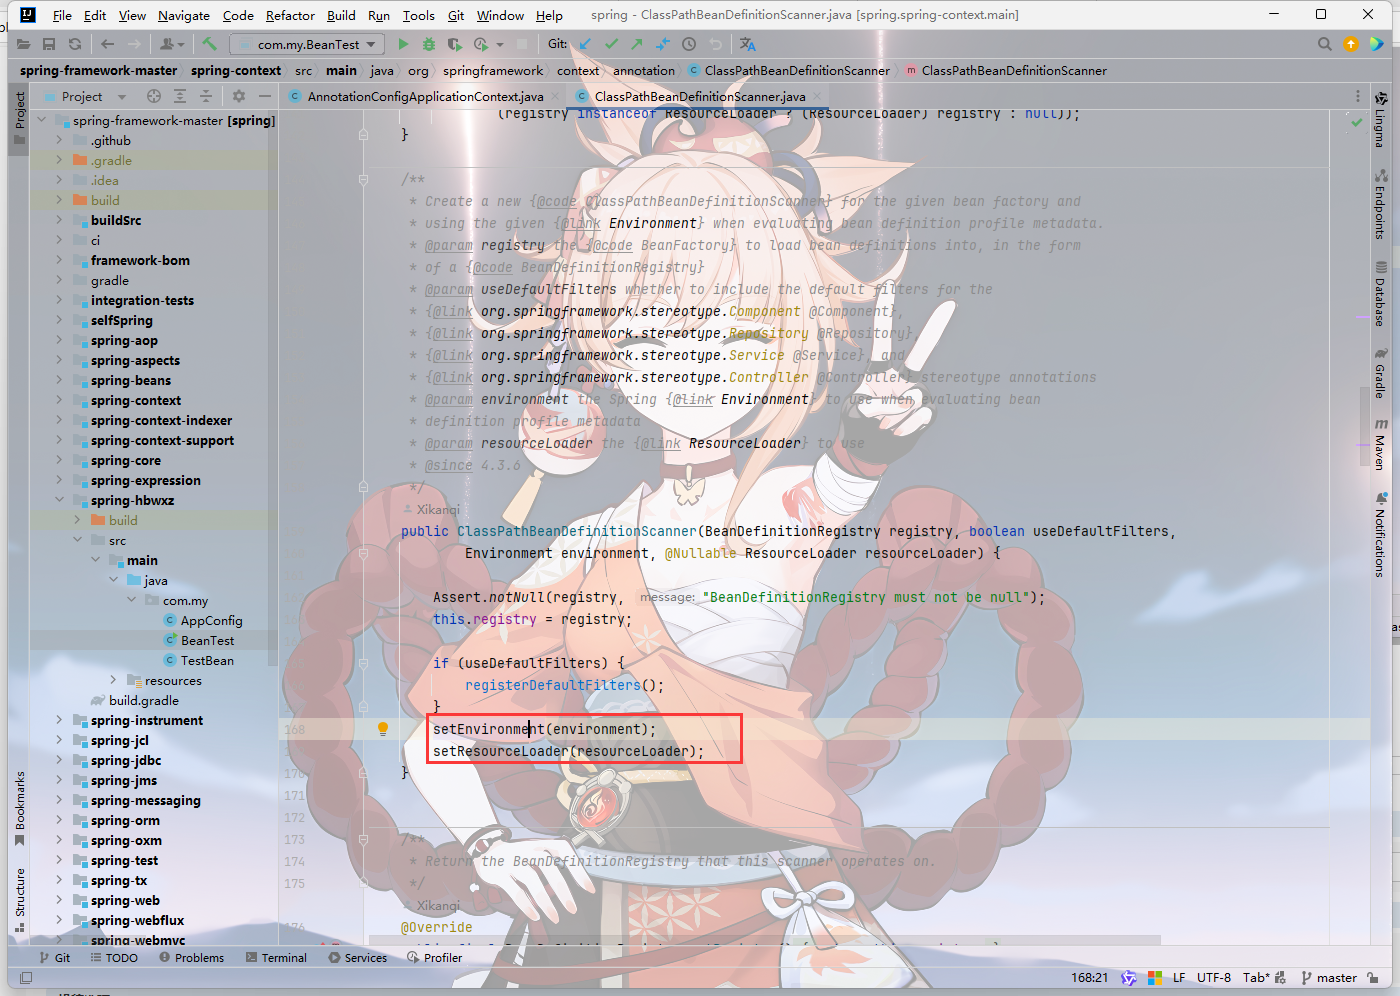
Task: Toggle the Database tool window
Action: 1380,294
